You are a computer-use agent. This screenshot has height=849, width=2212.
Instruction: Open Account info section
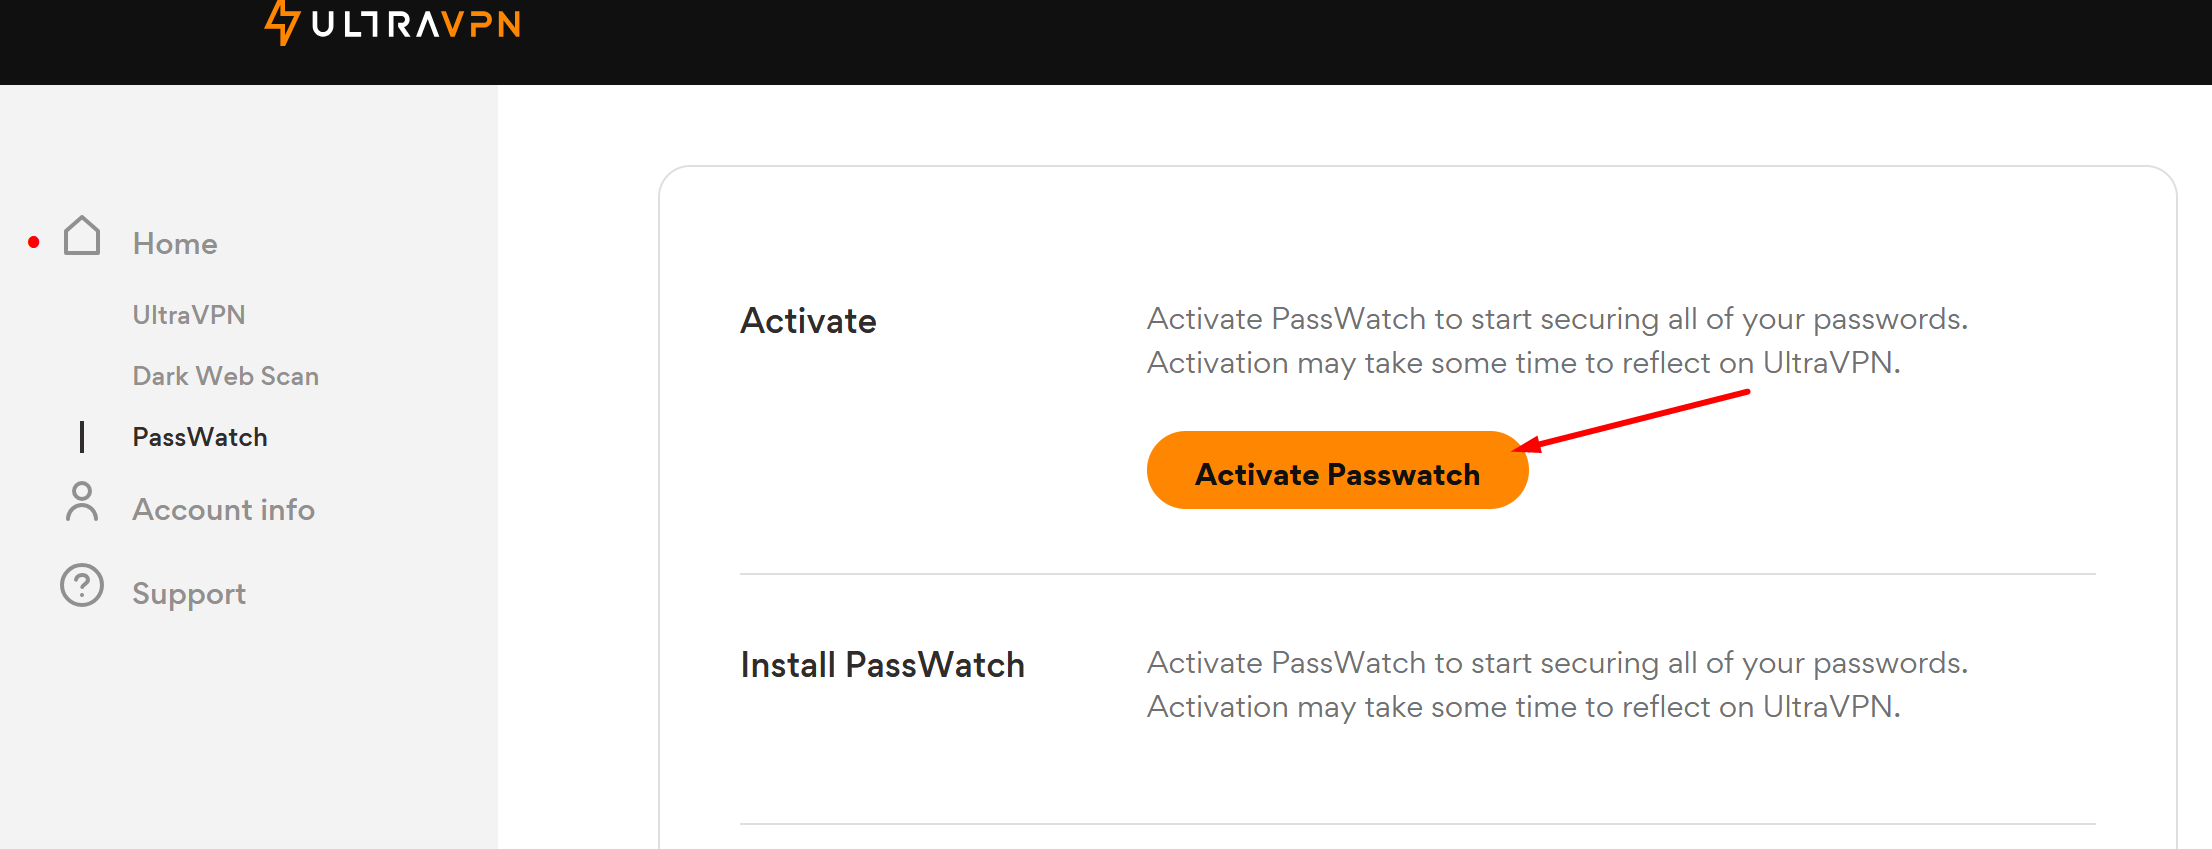(x=224, y=510)
